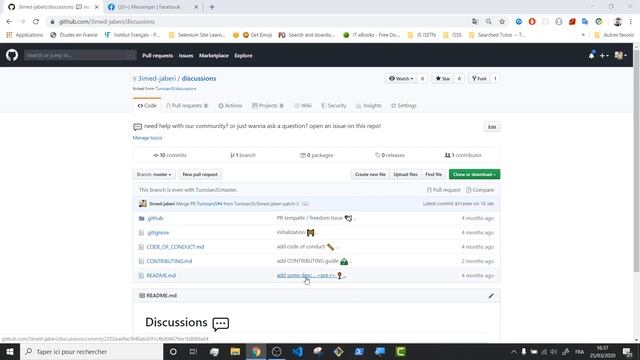Switch to the repository Pull requests tab

click(187, 105)
